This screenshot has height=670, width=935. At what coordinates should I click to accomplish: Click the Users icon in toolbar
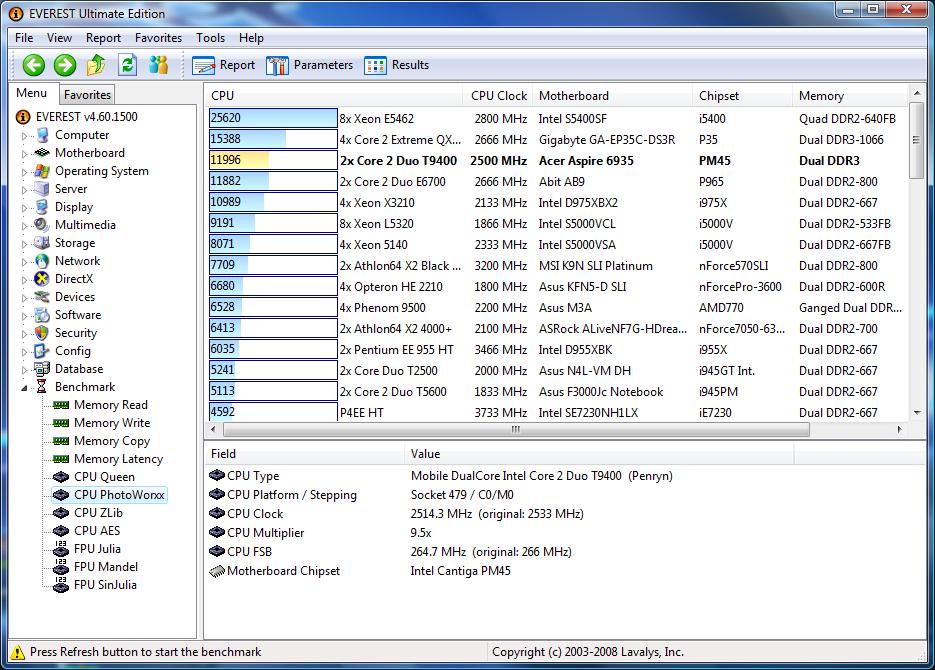click(x=159, y=65)
